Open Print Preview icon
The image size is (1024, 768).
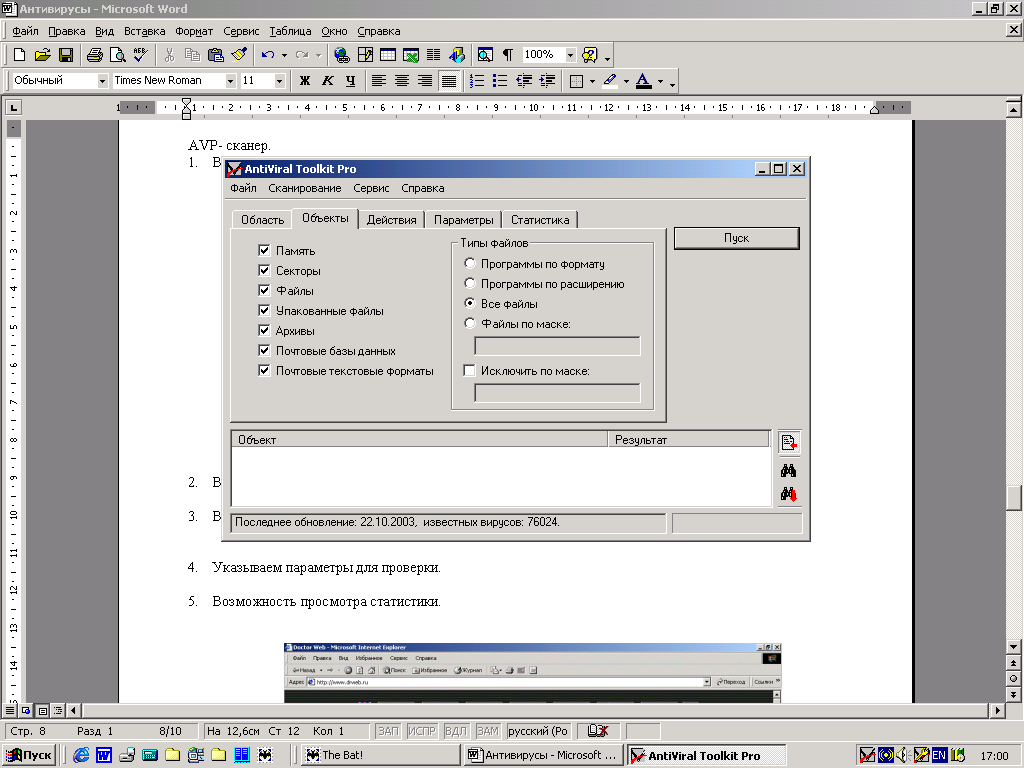tap(118, 55)
